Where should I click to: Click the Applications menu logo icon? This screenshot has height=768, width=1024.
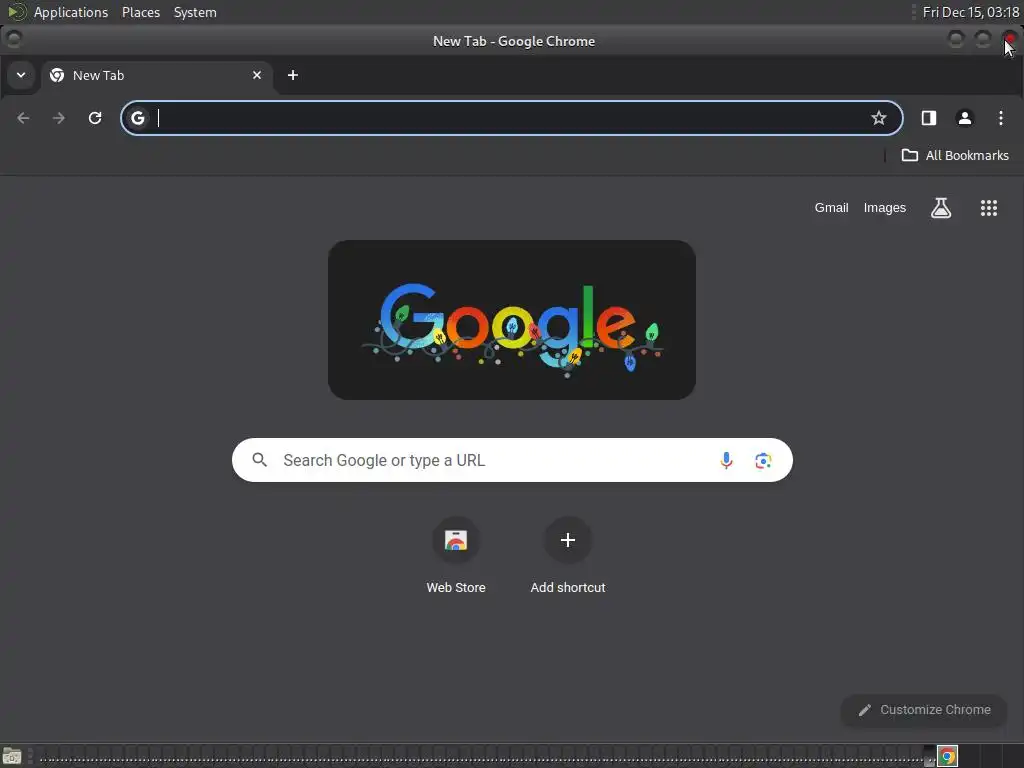pyautogui.click(x=17, y=12)
